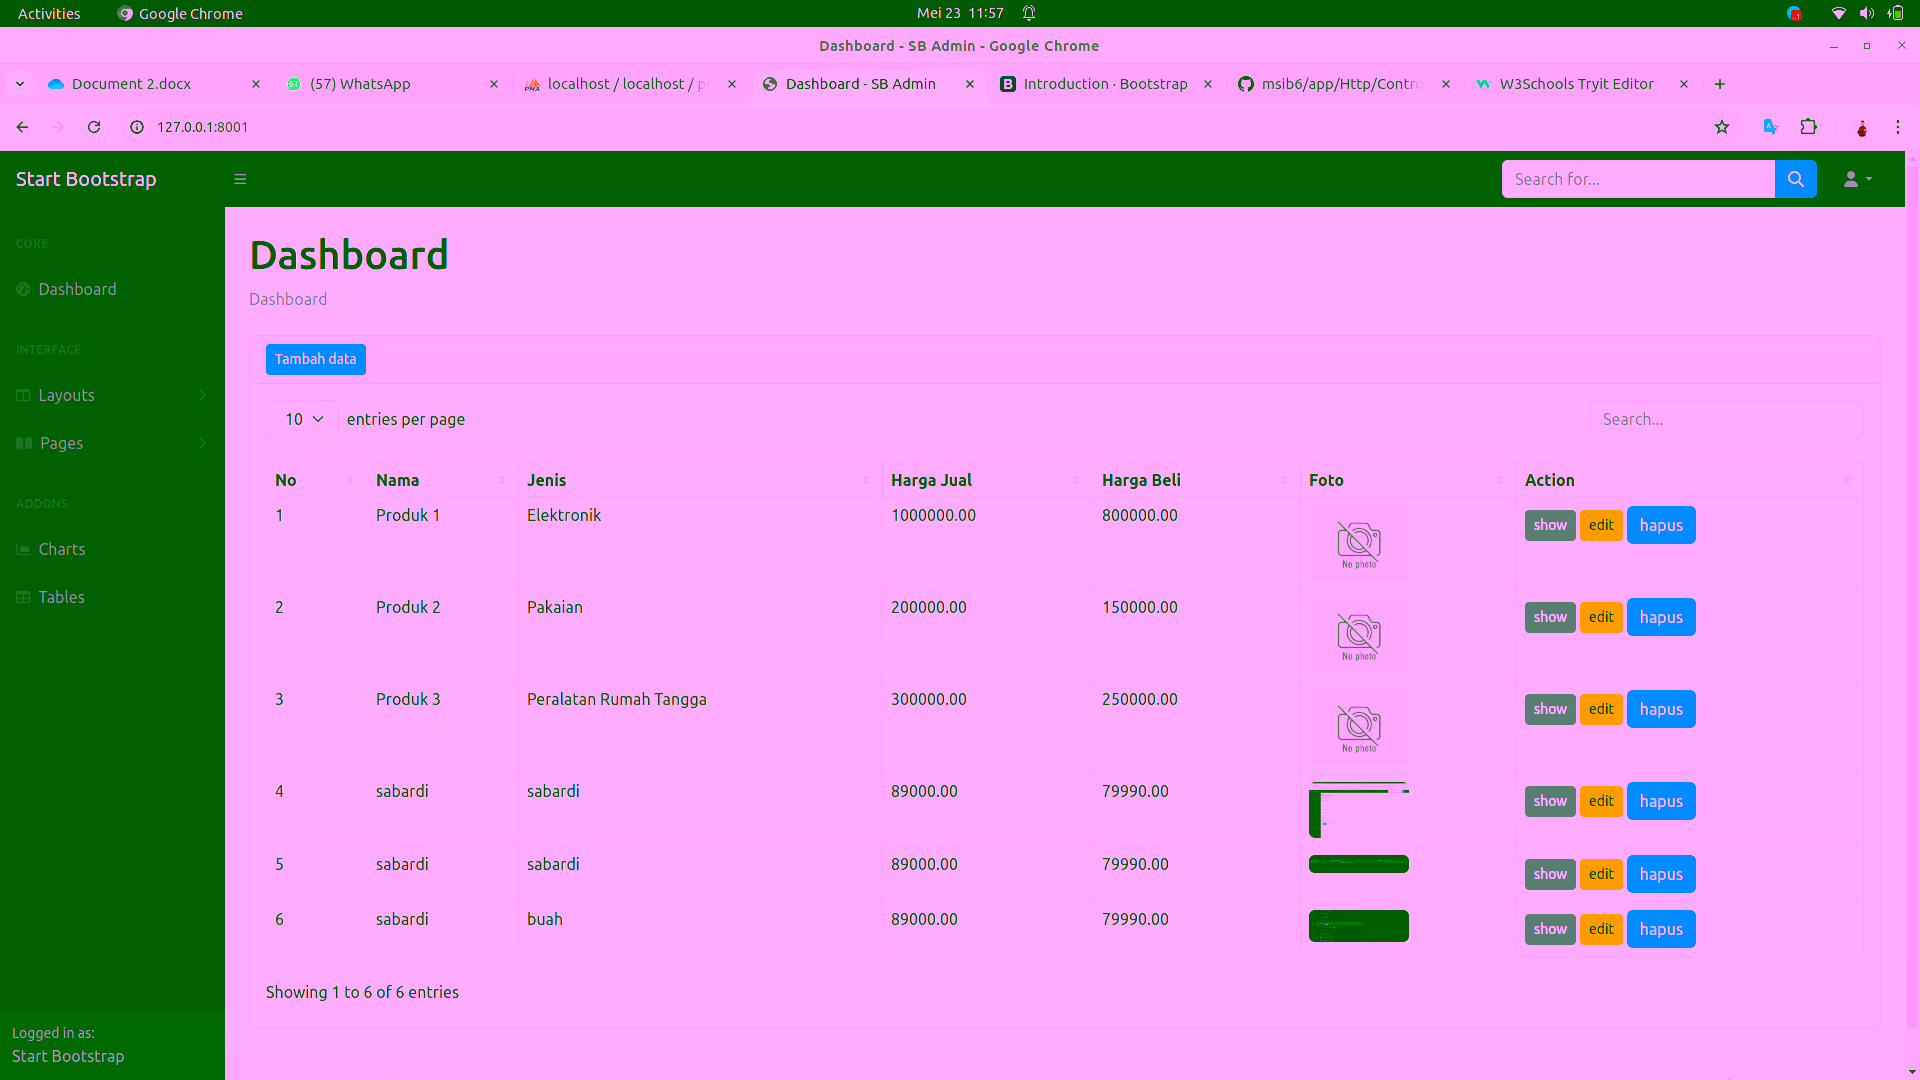Click the table Search input field

click(1726, 419)
